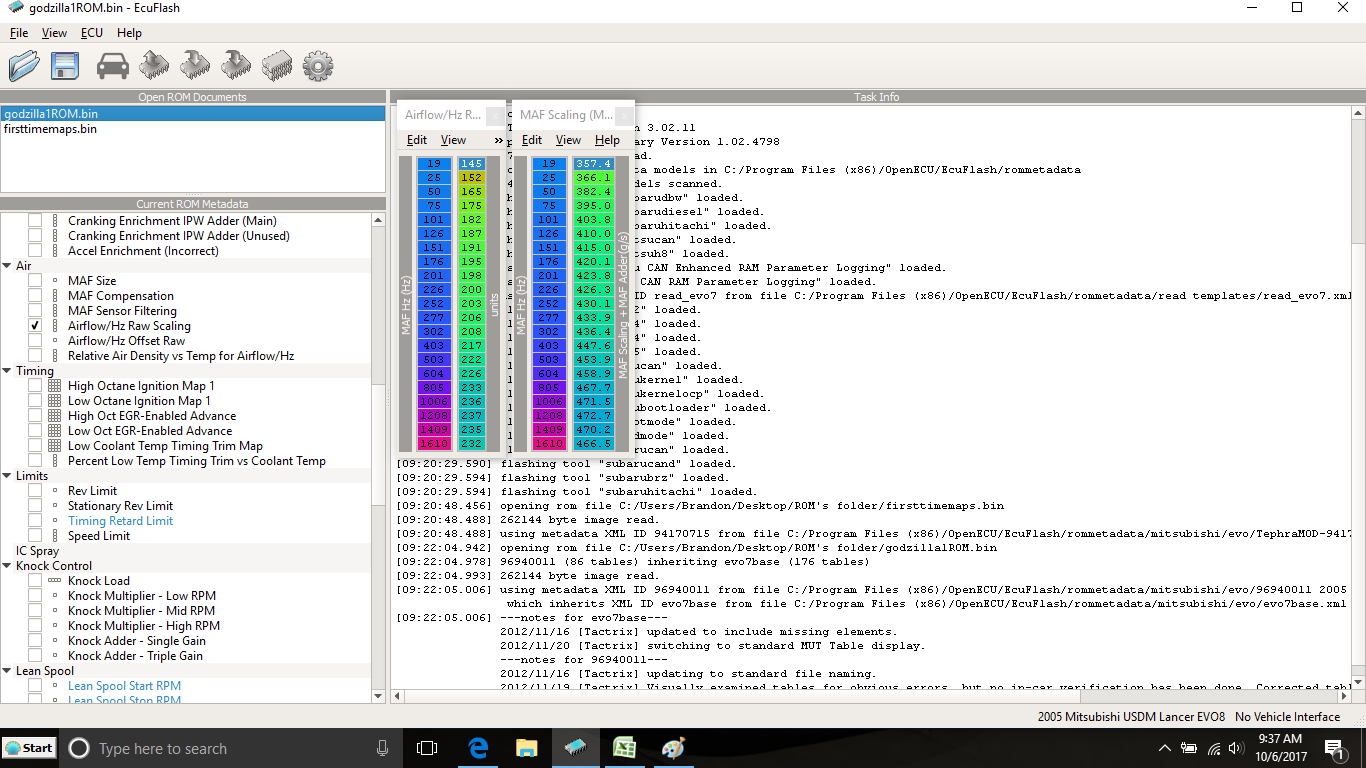Click the car icon in the toolbar
Image resolution: width=1366 pixels, height=768 pixels.
[112, 66]
